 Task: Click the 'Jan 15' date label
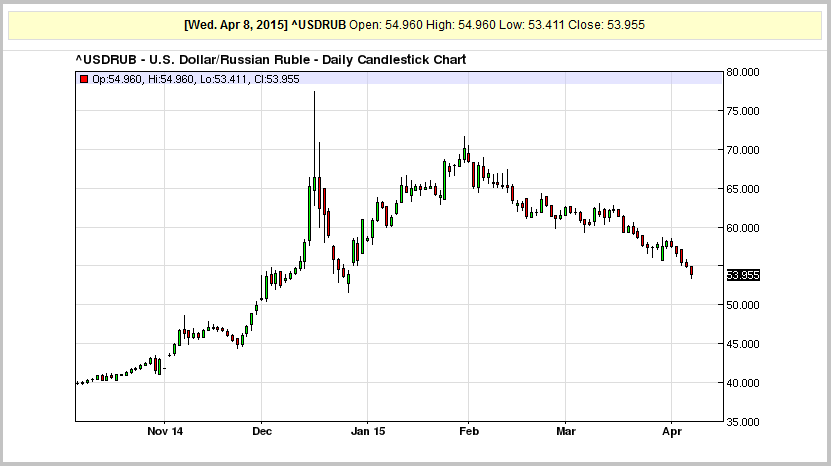point(368,431)
